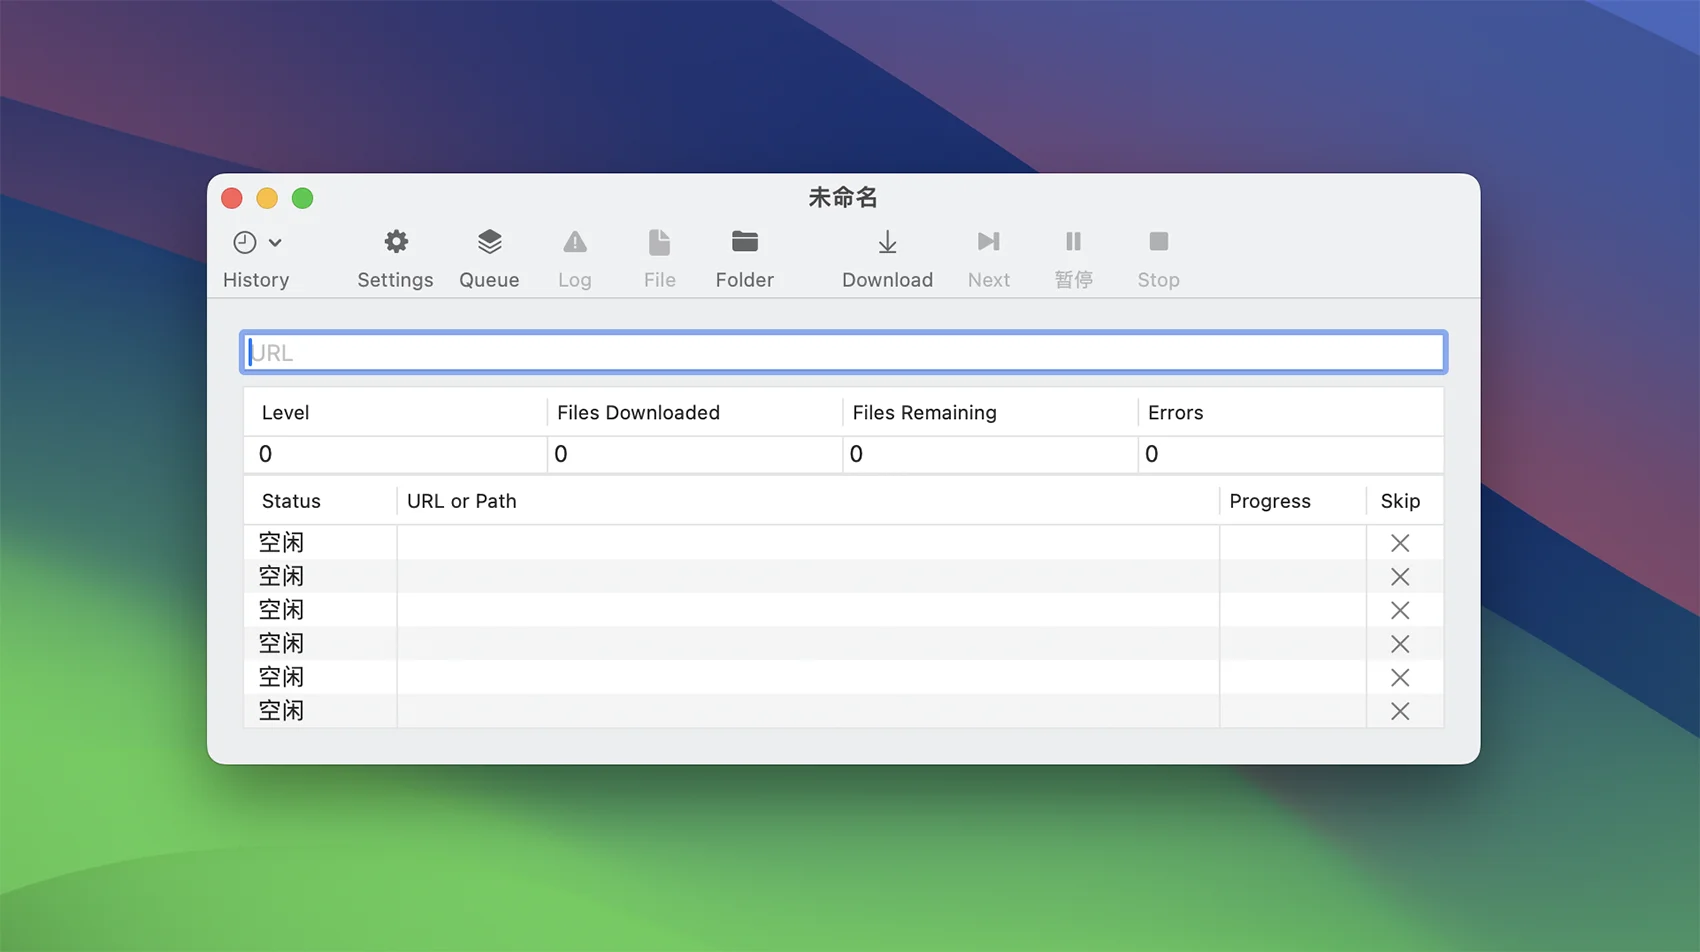
Task: Show the download Queue
Action: point(489,242)
